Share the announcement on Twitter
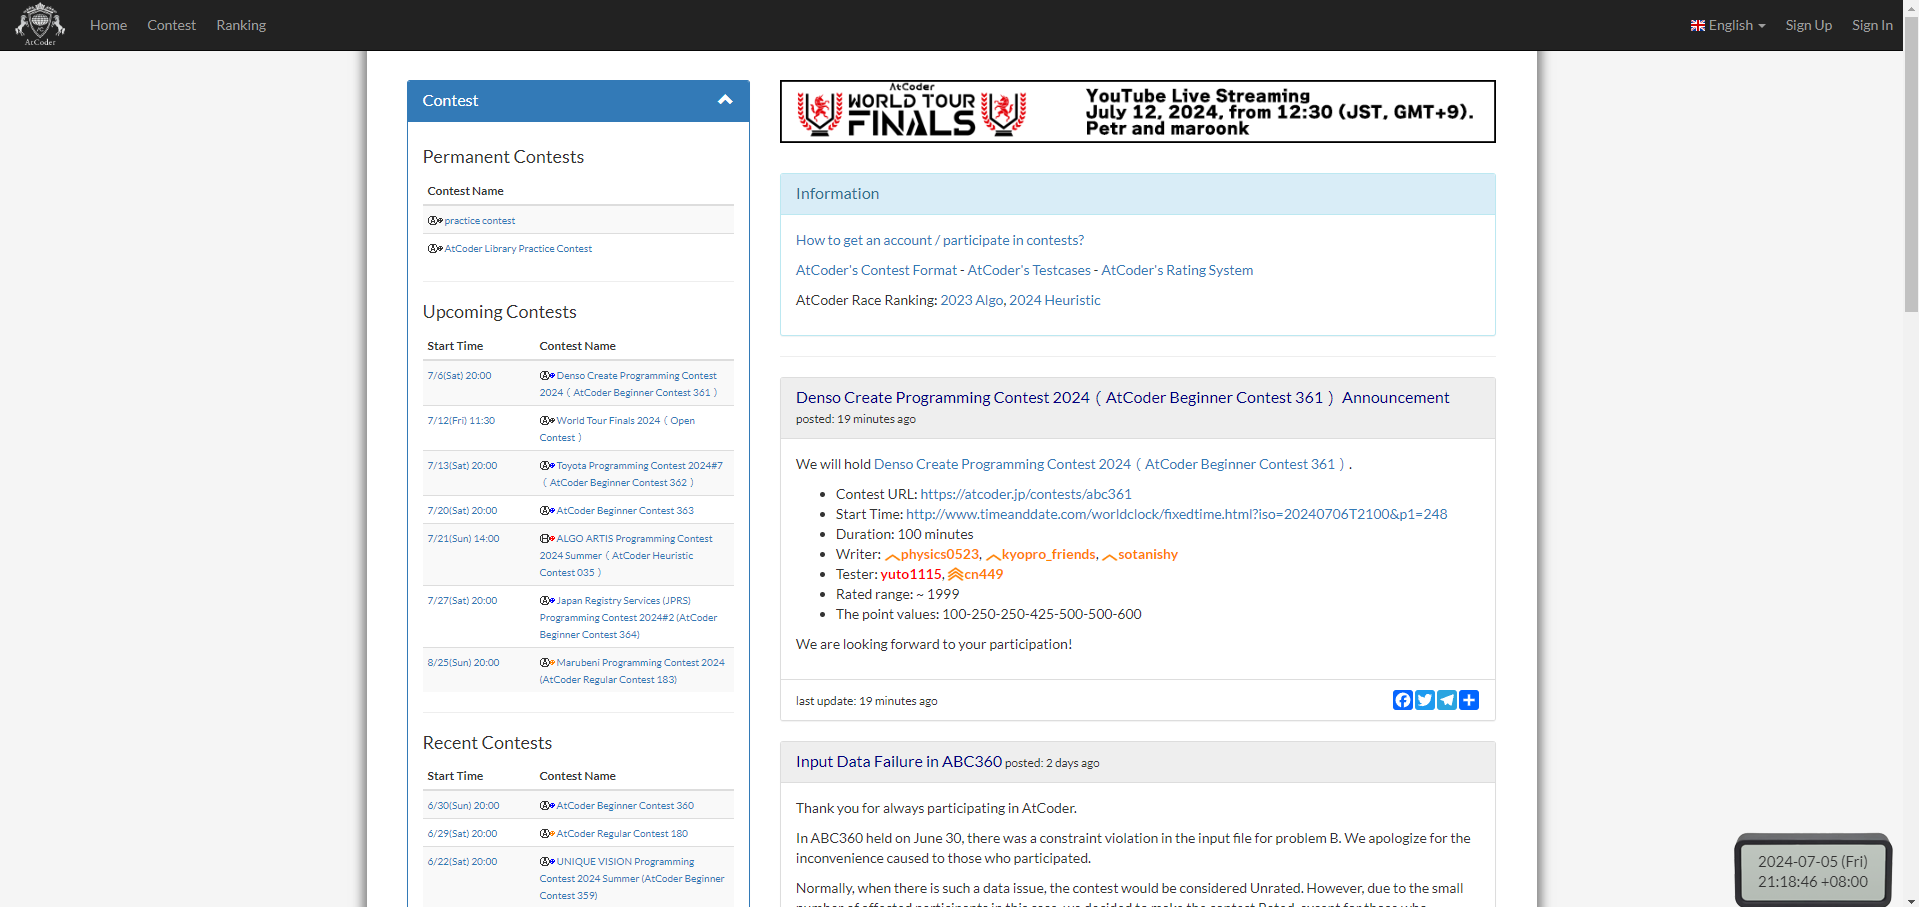The width and height of the screenshot is (1919, 907). click(1424, 700)
